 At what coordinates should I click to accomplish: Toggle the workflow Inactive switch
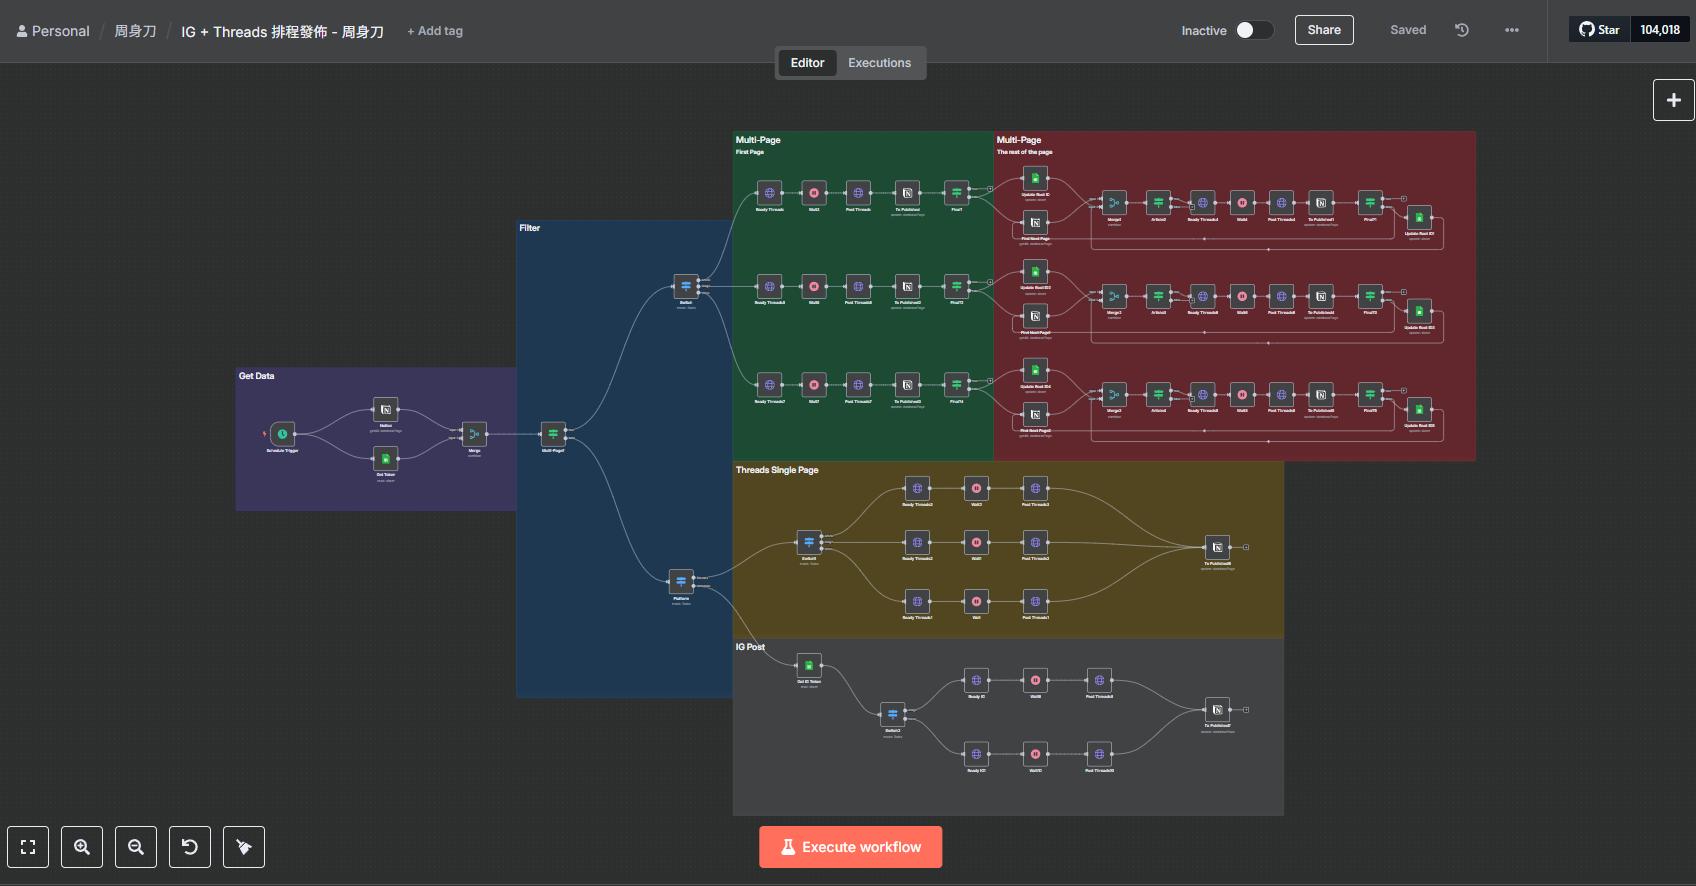click(1254, 30)
